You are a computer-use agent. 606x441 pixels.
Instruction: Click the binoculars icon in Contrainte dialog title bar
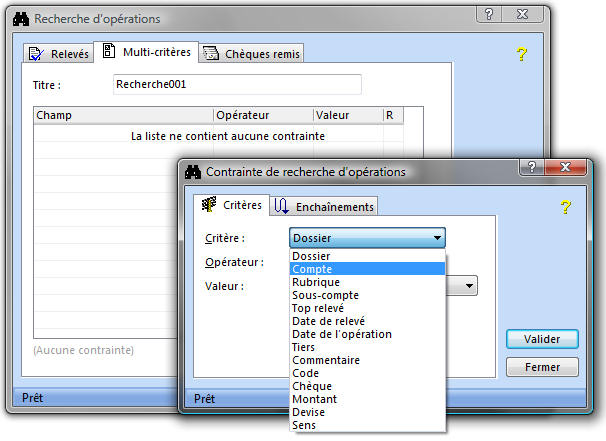pyautogui.click(x=193, y=171)
